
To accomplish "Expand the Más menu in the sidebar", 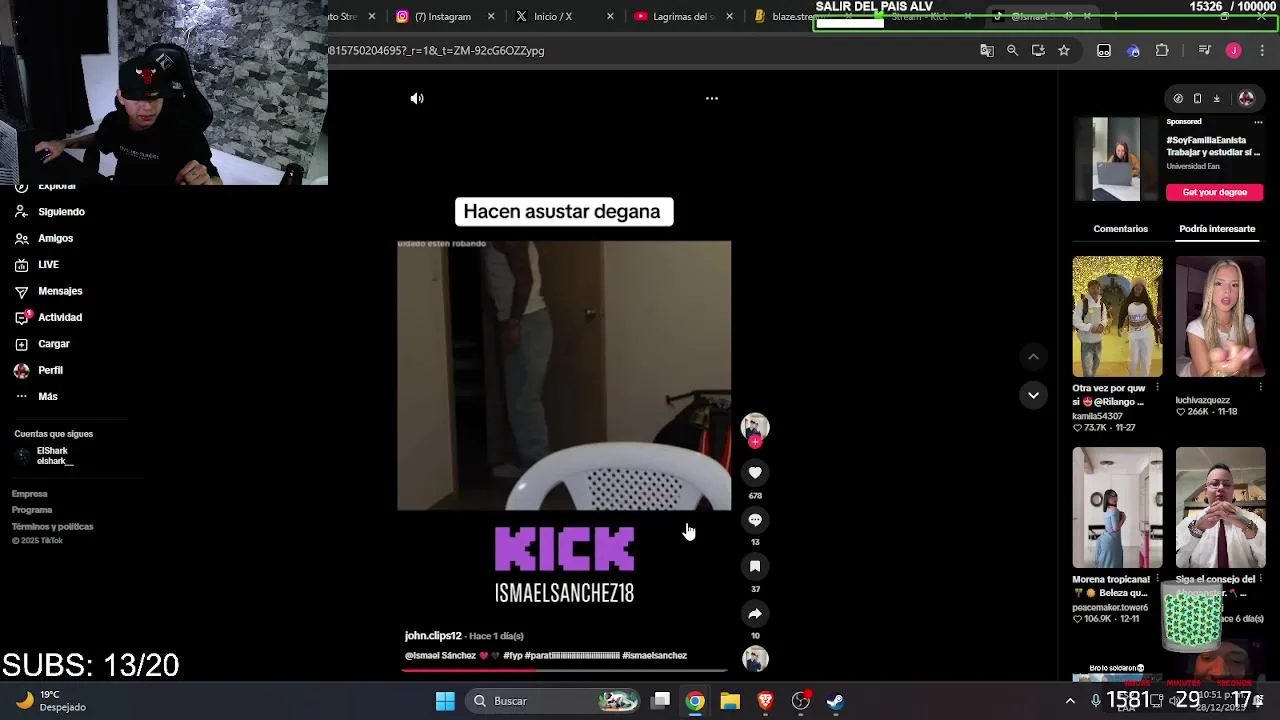I will click(x=36, y=396).
